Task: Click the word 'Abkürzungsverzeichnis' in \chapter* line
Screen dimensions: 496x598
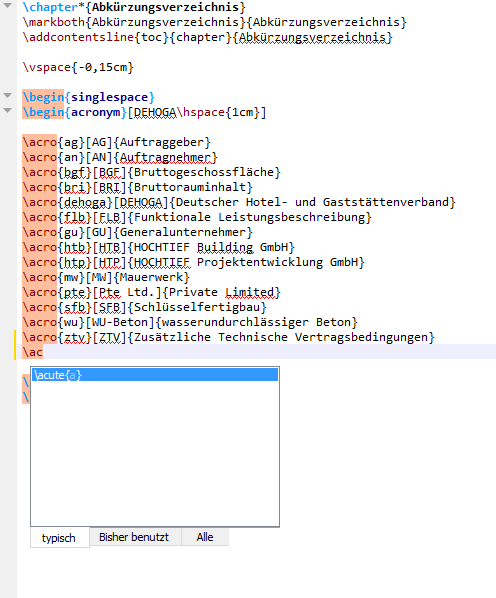Action: 165,7
